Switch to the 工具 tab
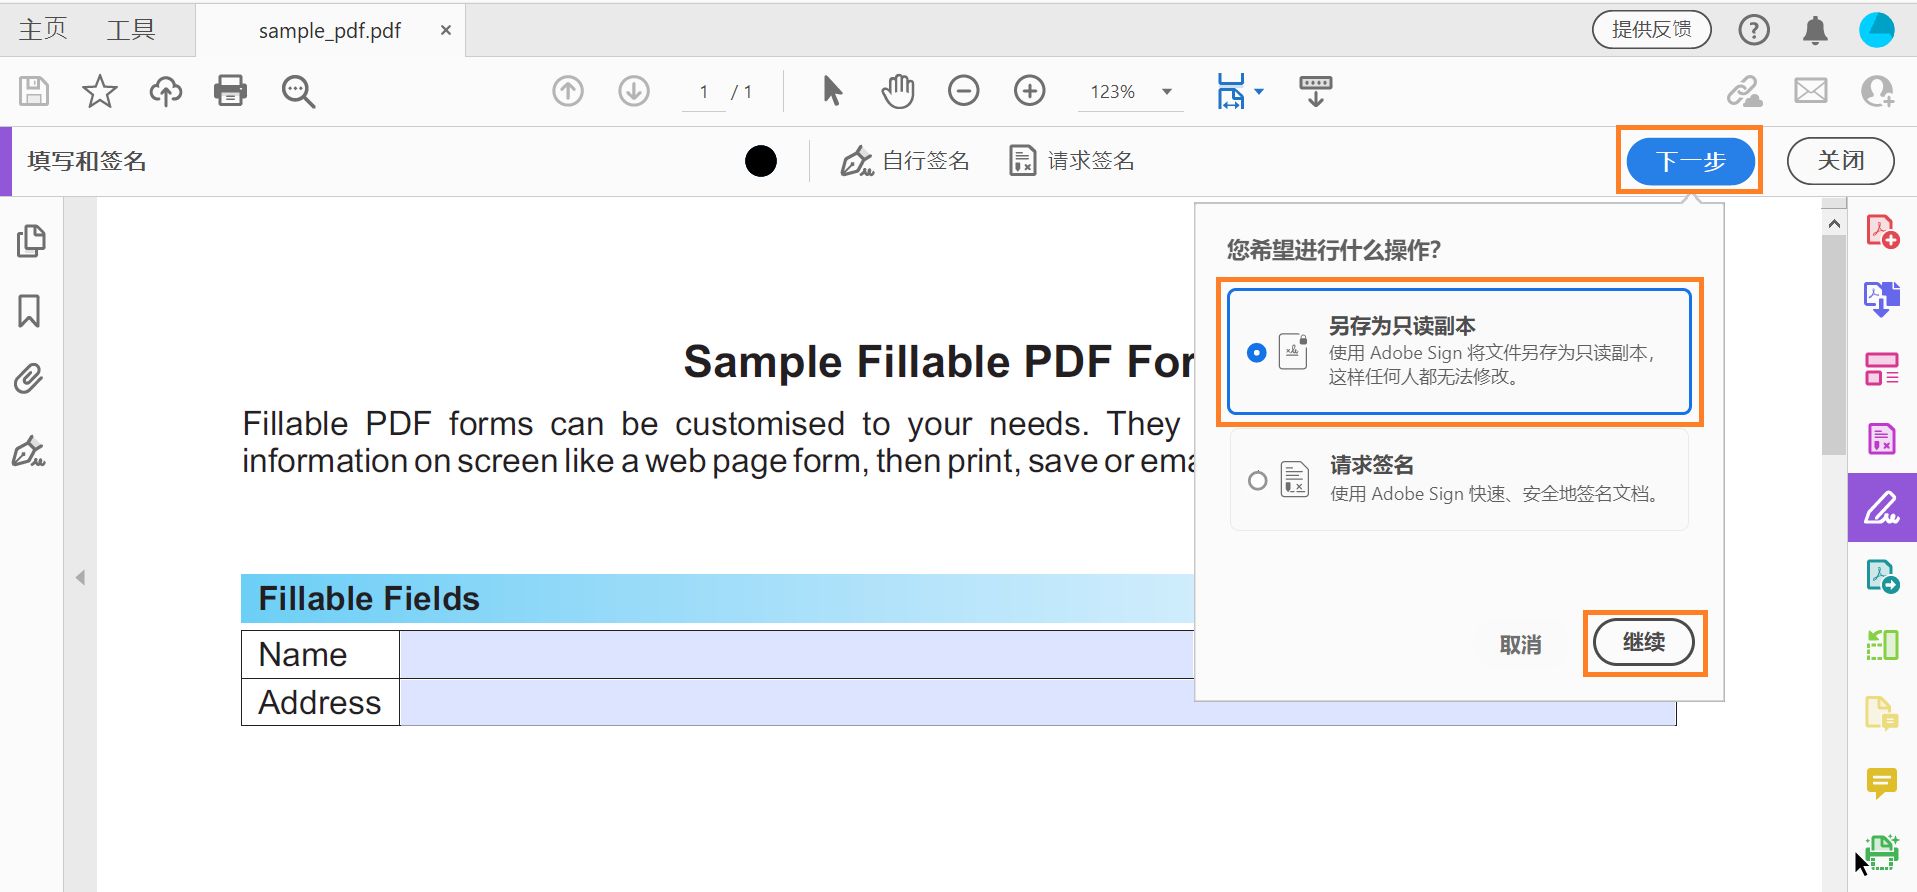1917x892 pixels. 131,30
